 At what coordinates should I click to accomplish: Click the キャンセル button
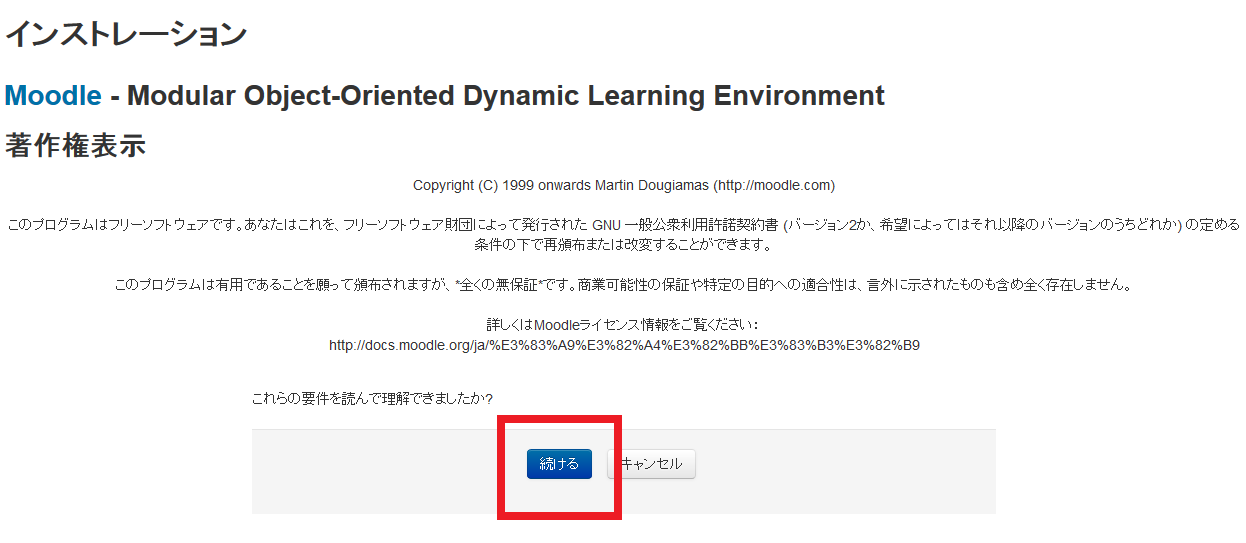pos(651,464)
